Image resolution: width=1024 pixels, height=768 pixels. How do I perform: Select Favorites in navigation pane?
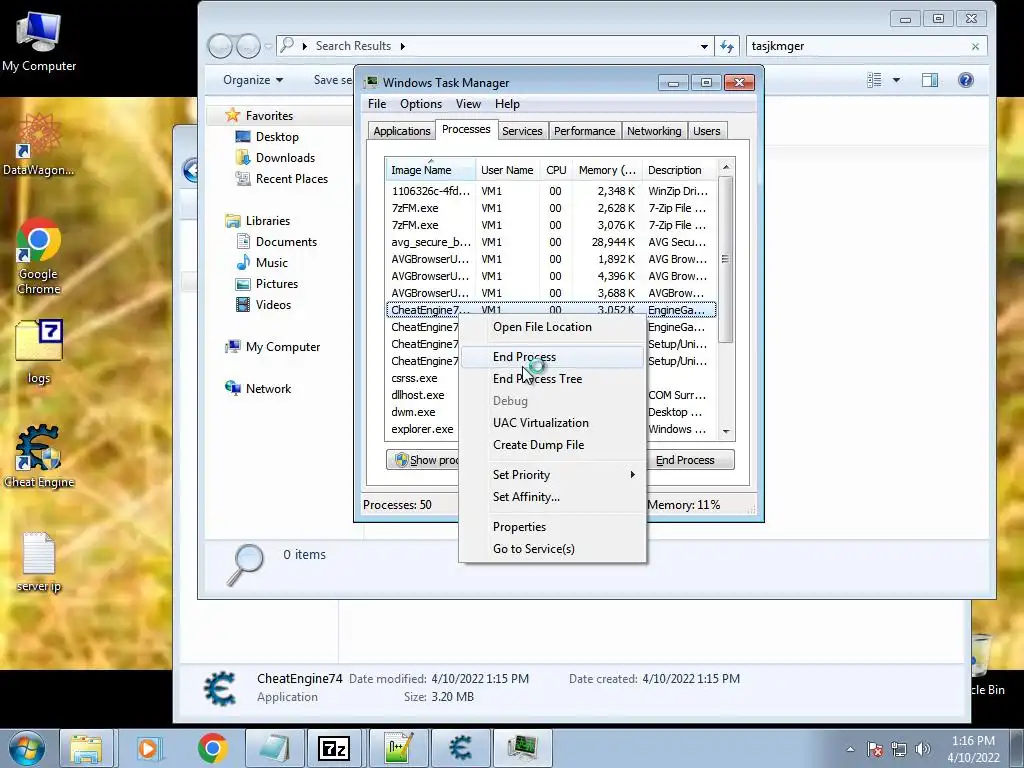pyautogui.click(x=269, y=116)
